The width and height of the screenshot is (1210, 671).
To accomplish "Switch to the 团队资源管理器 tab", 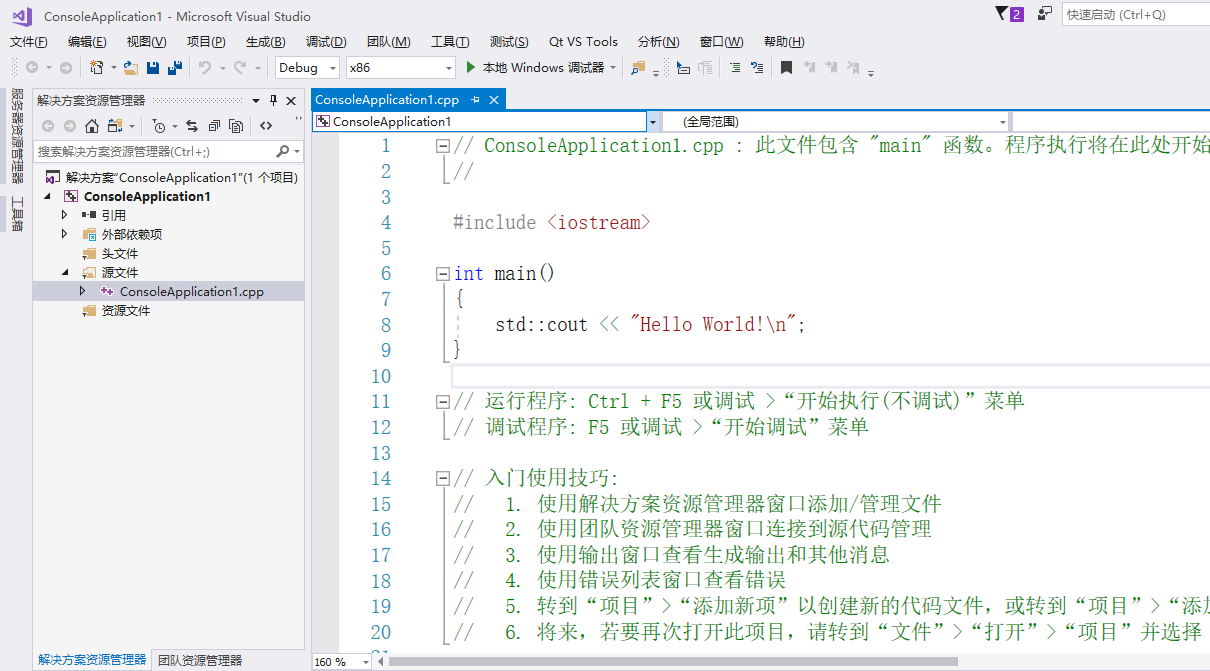I will pos(200,659).
